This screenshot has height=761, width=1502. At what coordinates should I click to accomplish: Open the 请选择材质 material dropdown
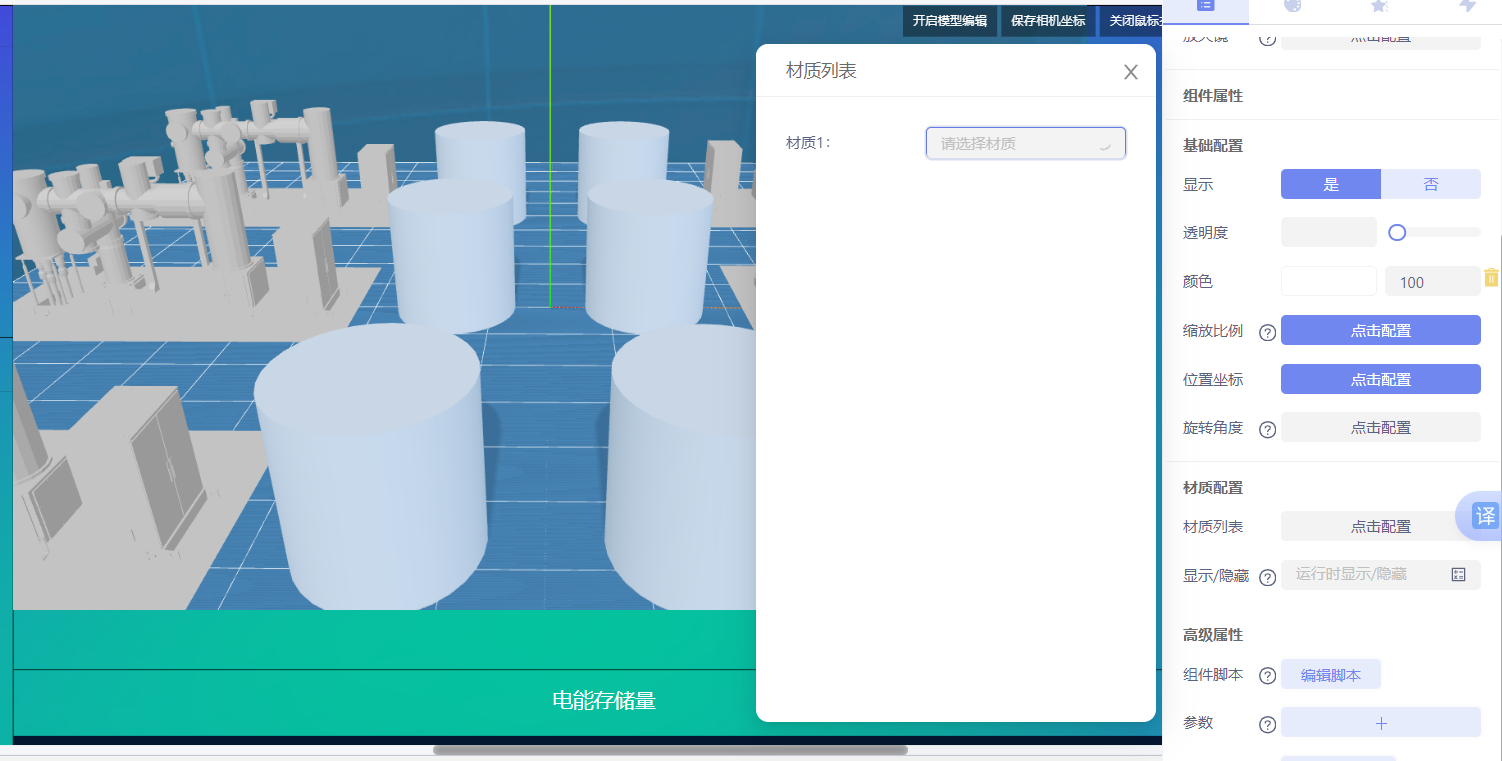pos(1024,143)
